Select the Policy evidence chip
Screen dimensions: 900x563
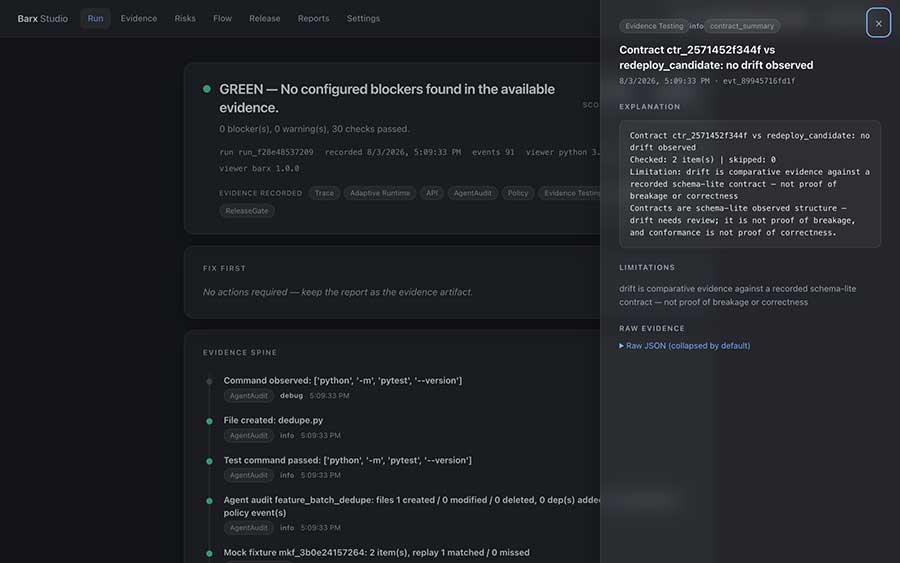(x=517, y=193)
